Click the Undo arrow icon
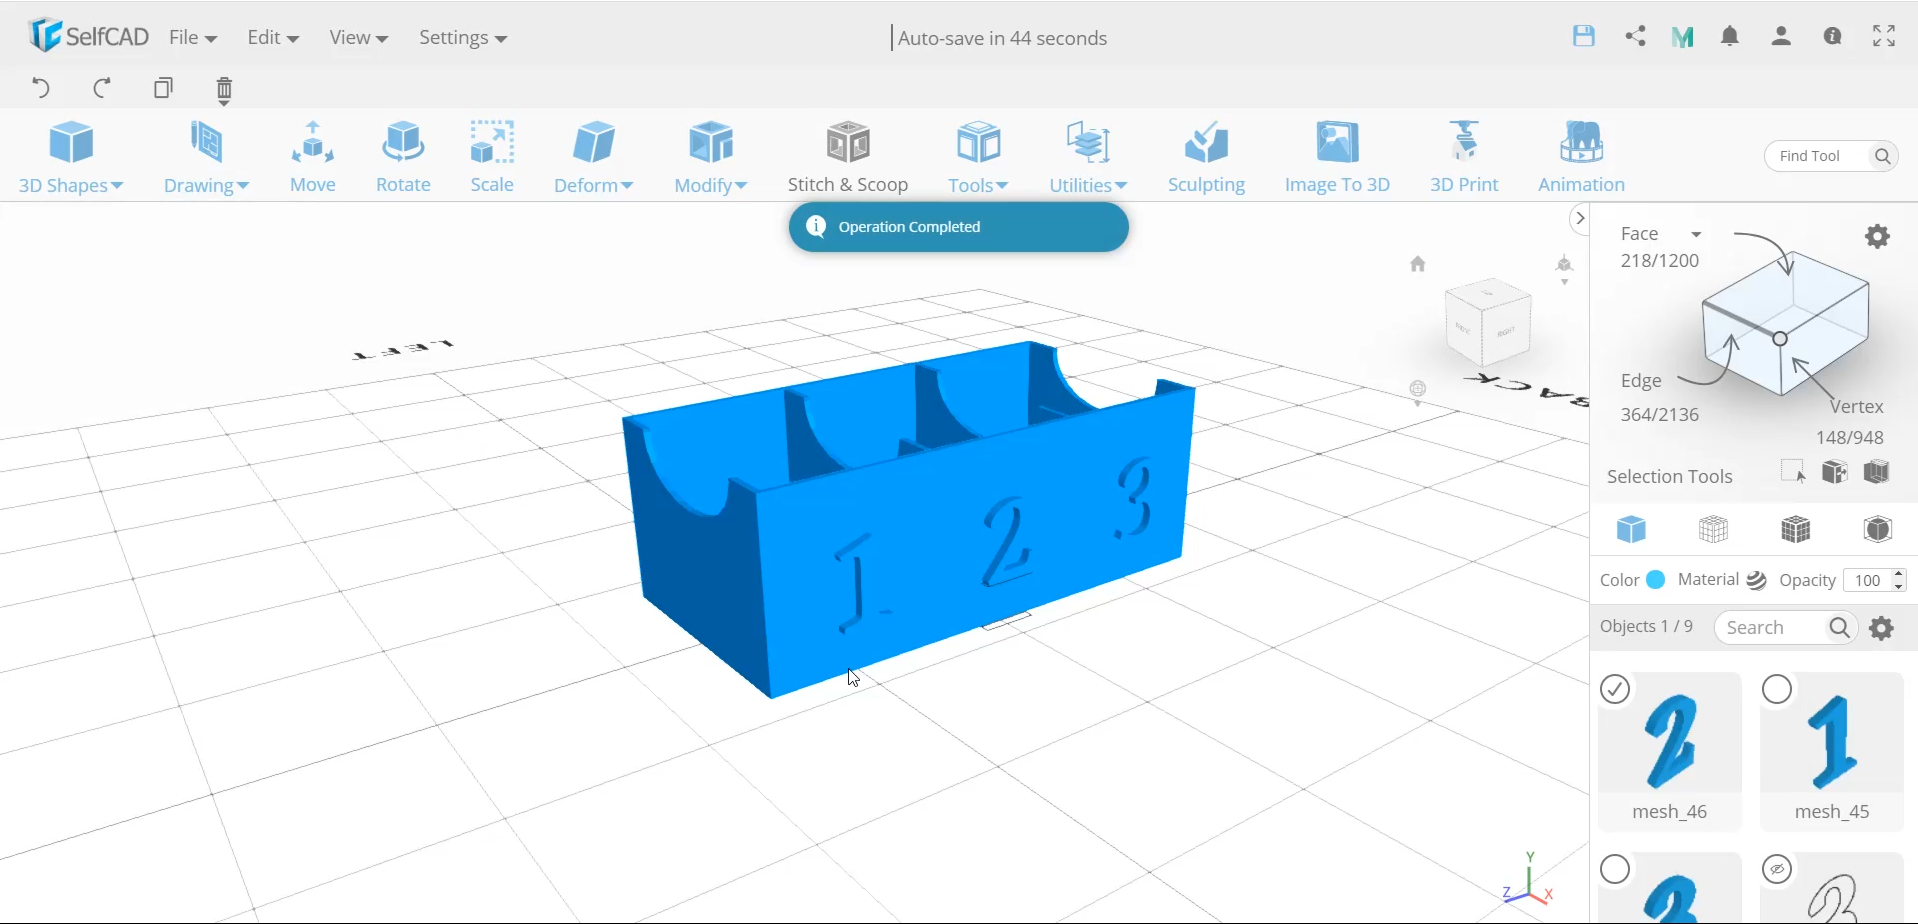The image size is (1918, 924). coord(41,88)
